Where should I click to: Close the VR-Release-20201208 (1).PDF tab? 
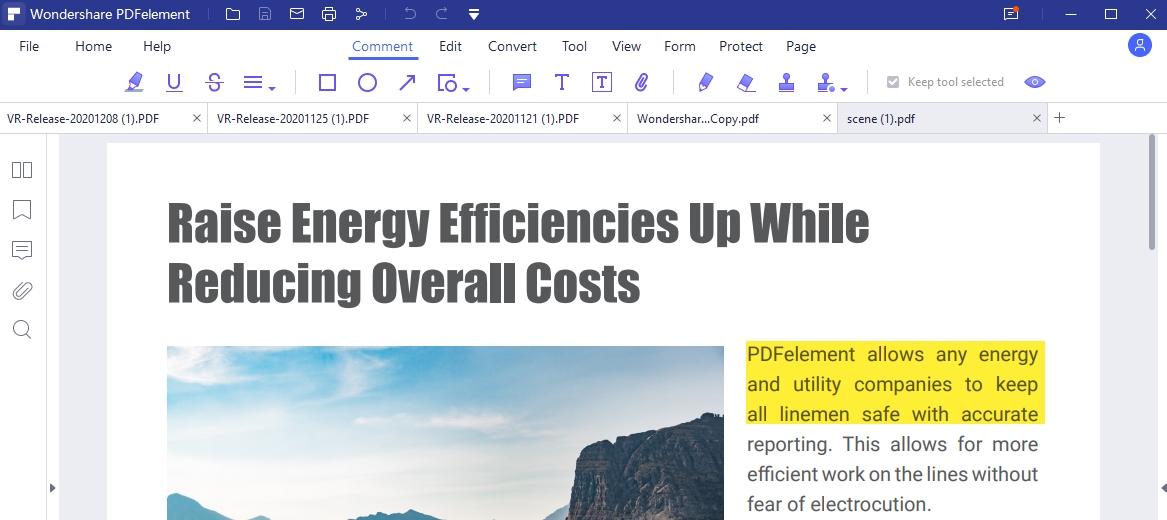click(196, 118)
